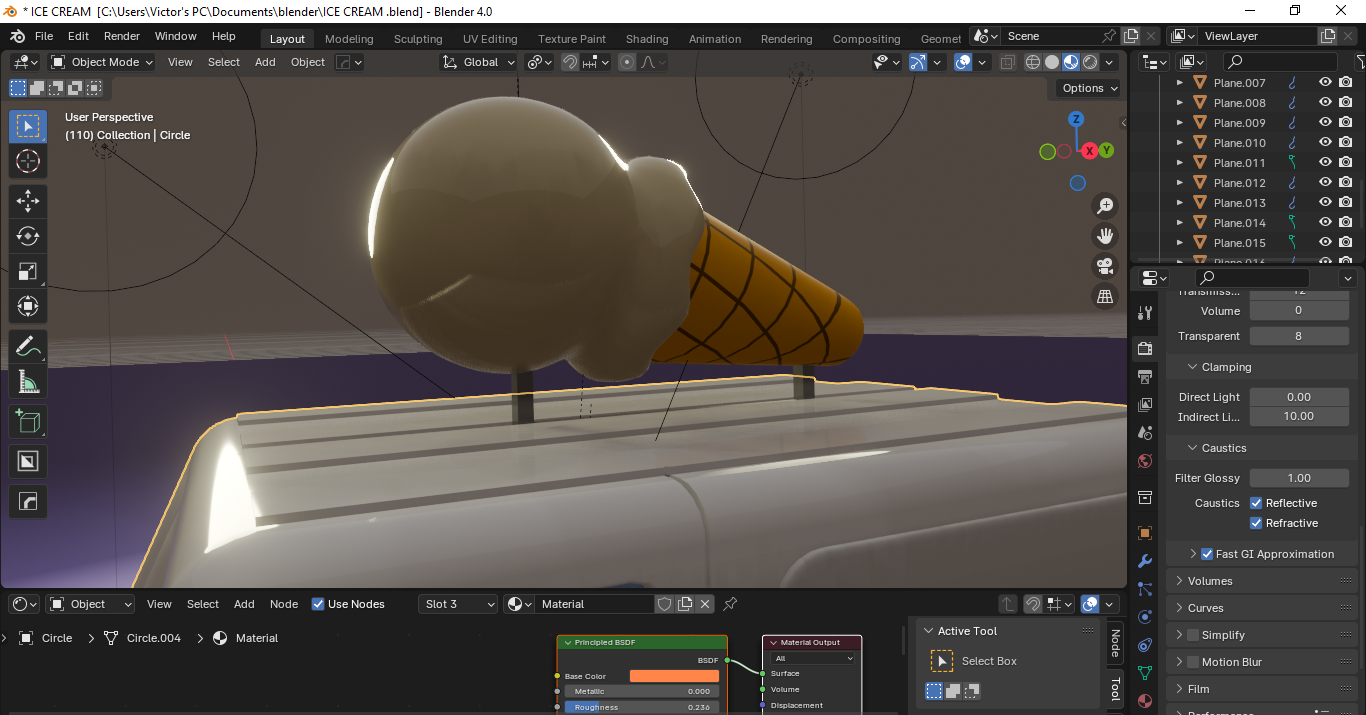The width and height of the screenshot is (1366, 715).
Task: Open viewport Add menu
Action: tap(265, 62)
